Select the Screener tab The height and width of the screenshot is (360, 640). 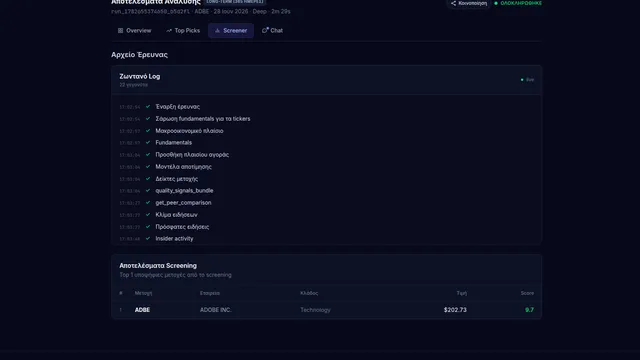[x=231, y=31]
